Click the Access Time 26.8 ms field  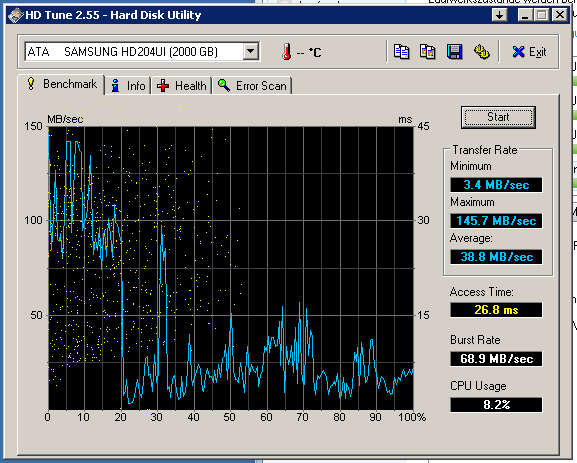pos(496,310)
